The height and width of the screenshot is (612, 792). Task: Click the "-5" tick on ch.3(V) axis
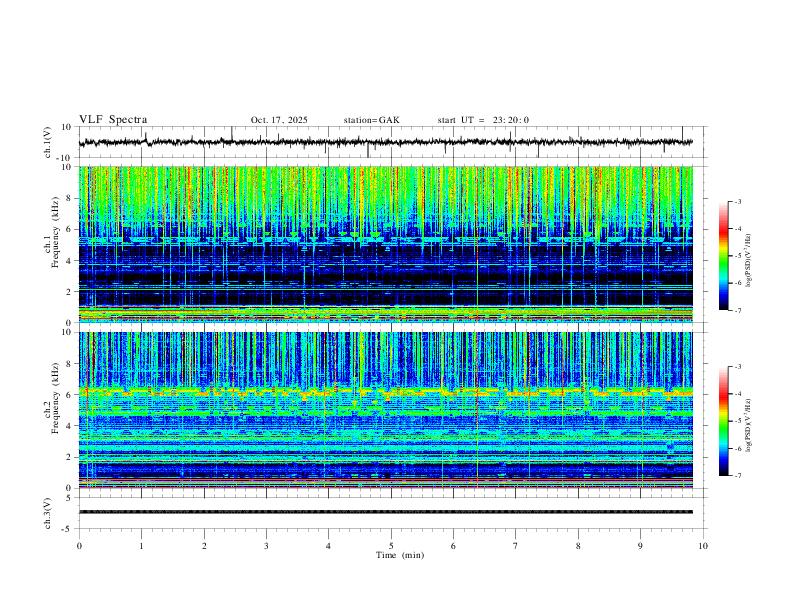[x=68, y=529]
